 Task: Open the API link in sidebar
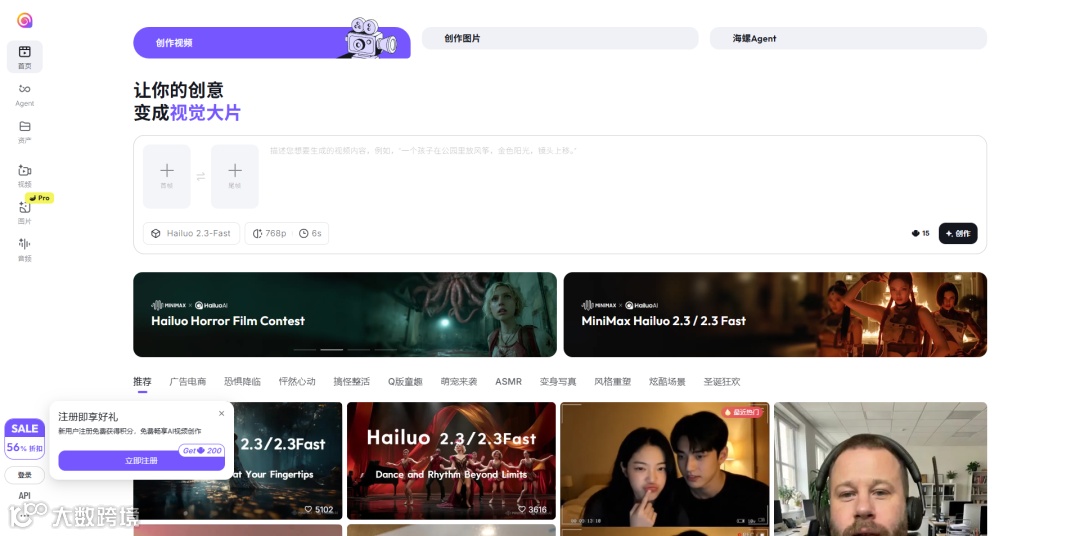(25, 495)
